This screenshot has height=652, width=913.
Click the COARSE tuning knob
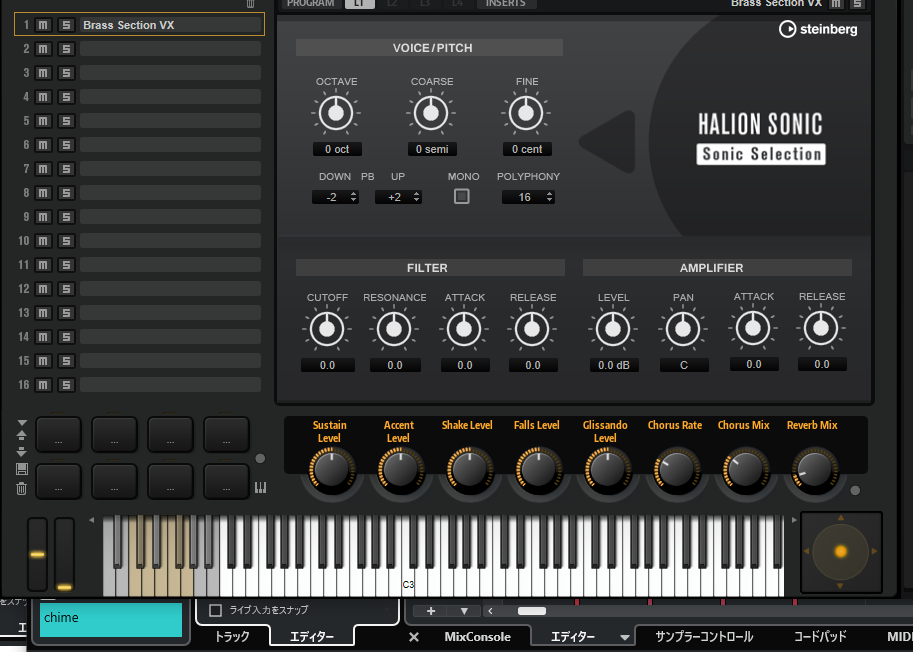click(431, 113)
